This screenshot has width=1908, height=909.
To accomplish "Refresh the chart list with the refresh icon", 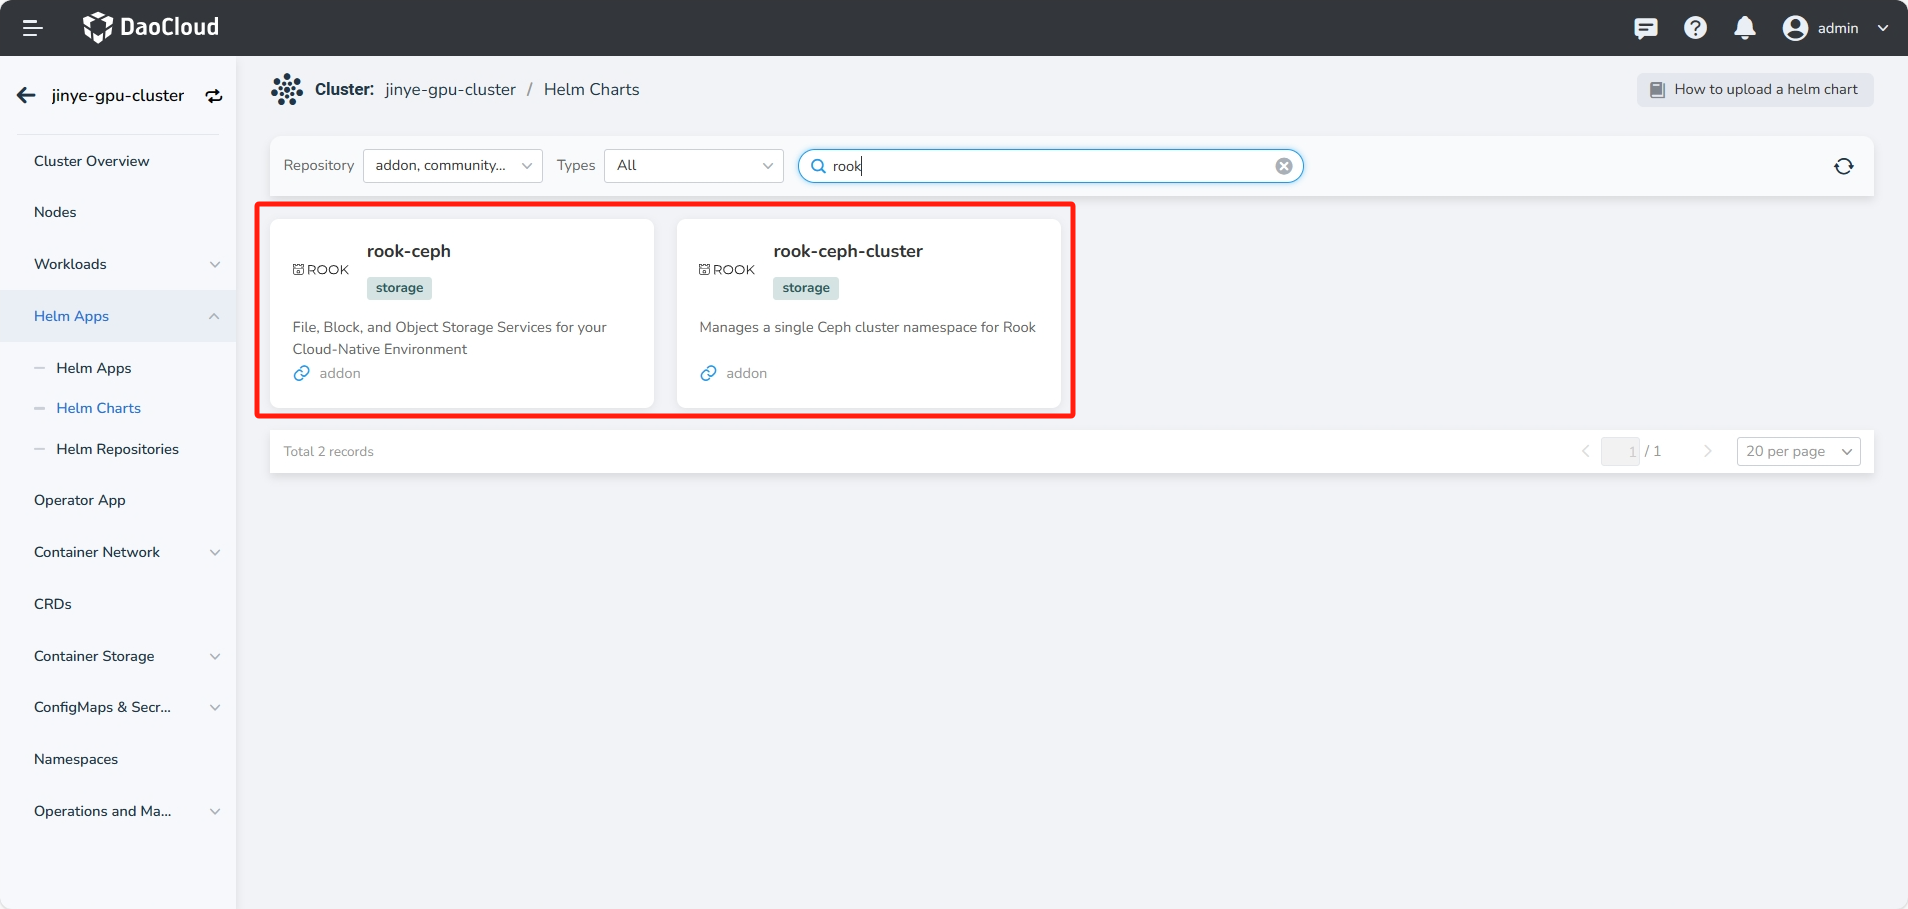I will click(1844, 166).
